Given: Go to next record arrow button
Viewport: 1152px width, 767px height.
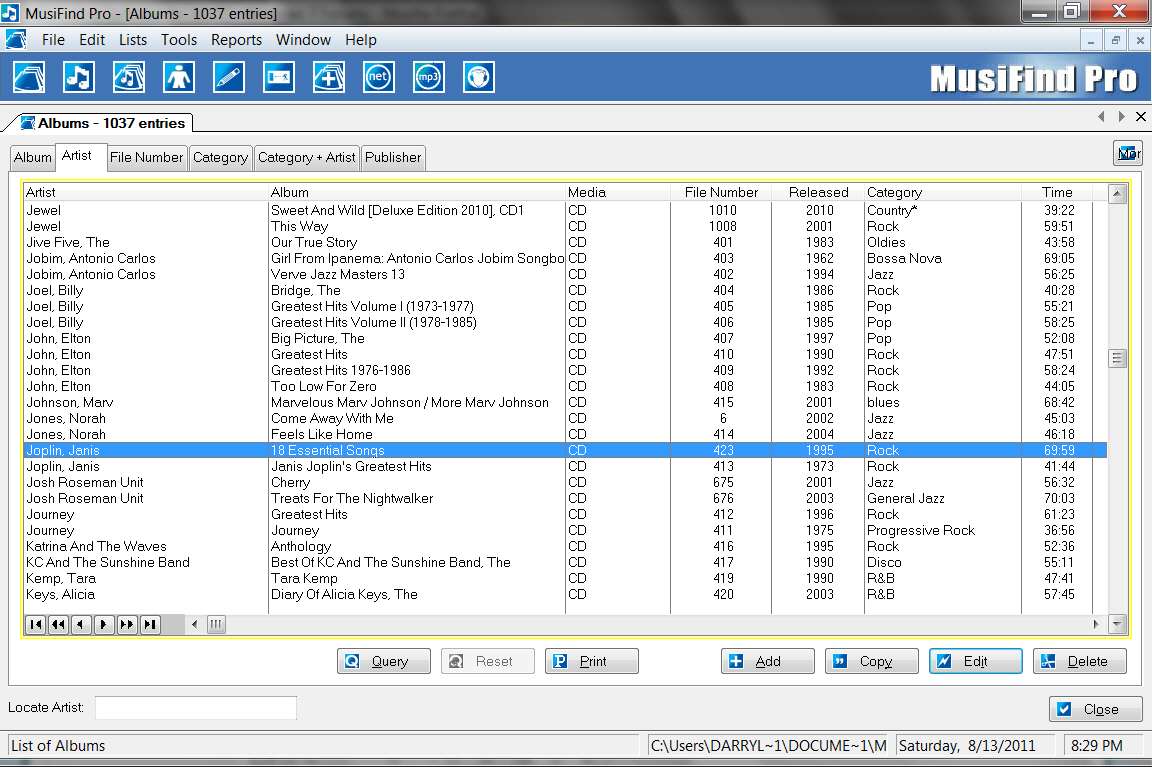Looking at the screenshot, I should [104, 624].
